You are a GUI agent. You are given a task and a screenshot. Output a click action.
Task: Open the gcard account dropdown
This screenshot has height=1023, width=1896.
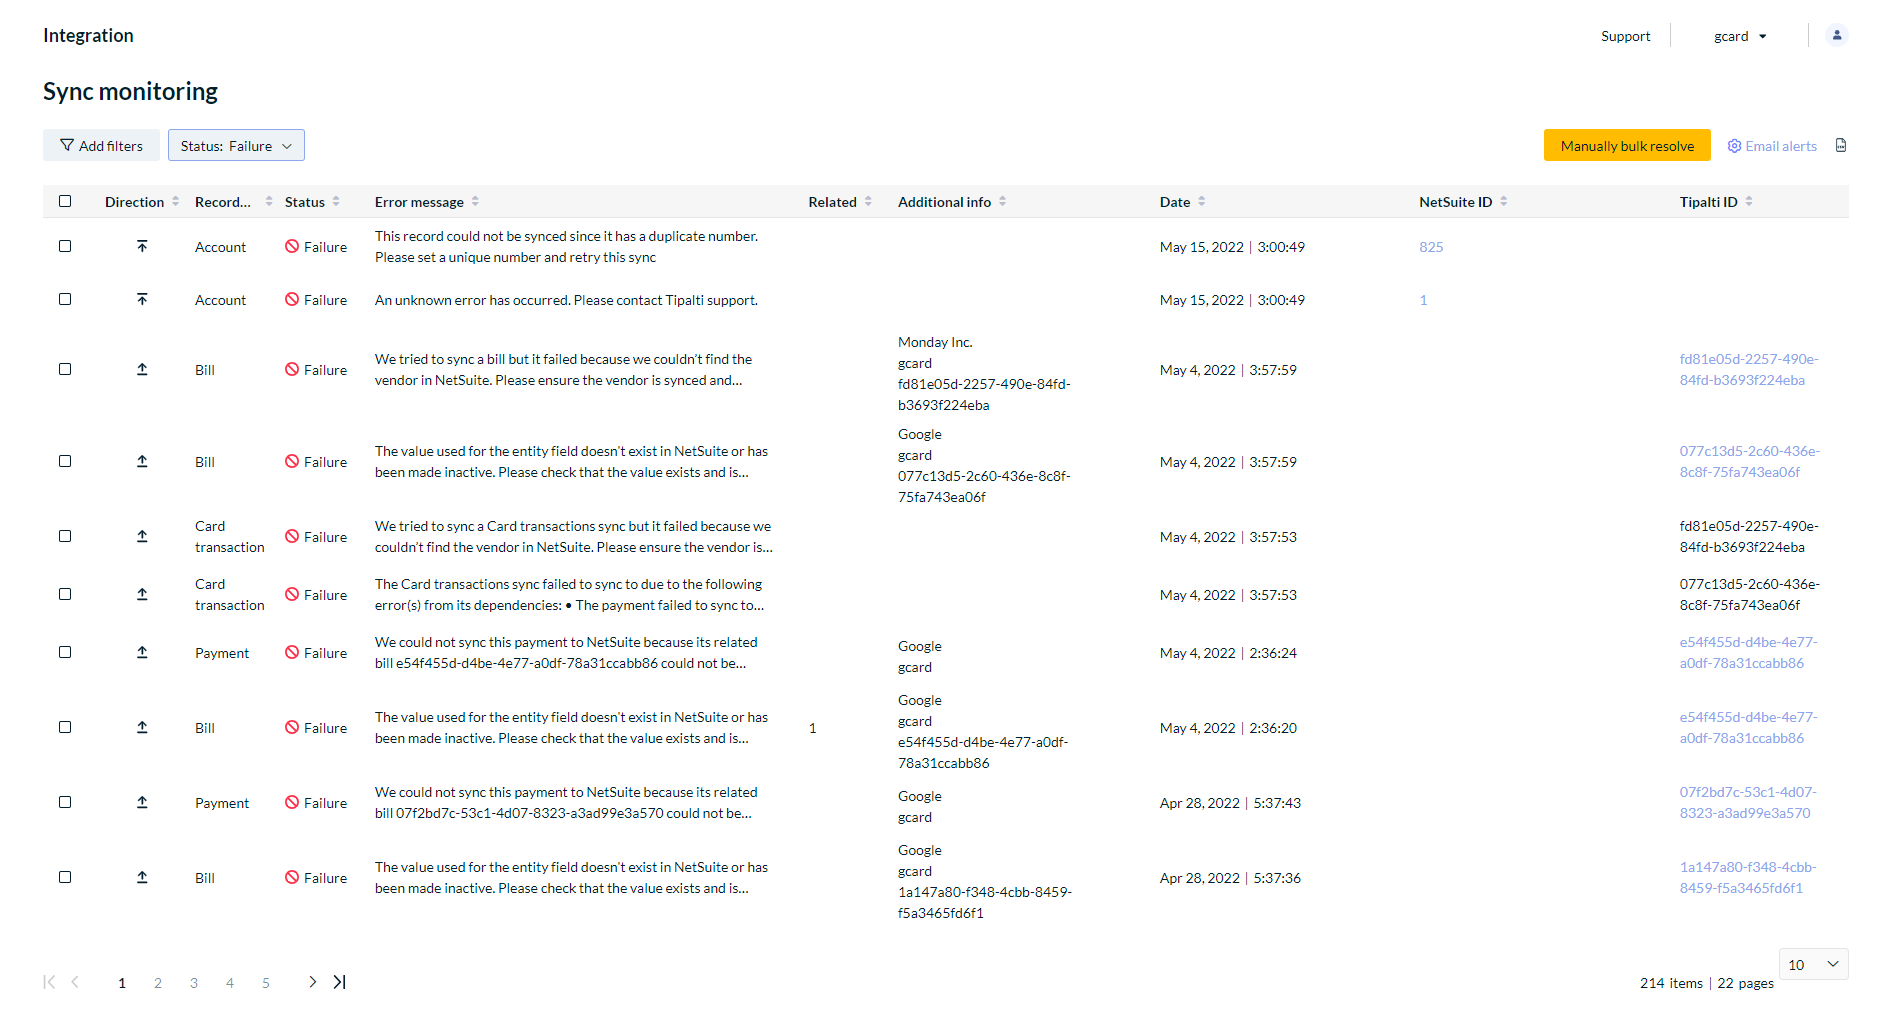click(1740, 36)
